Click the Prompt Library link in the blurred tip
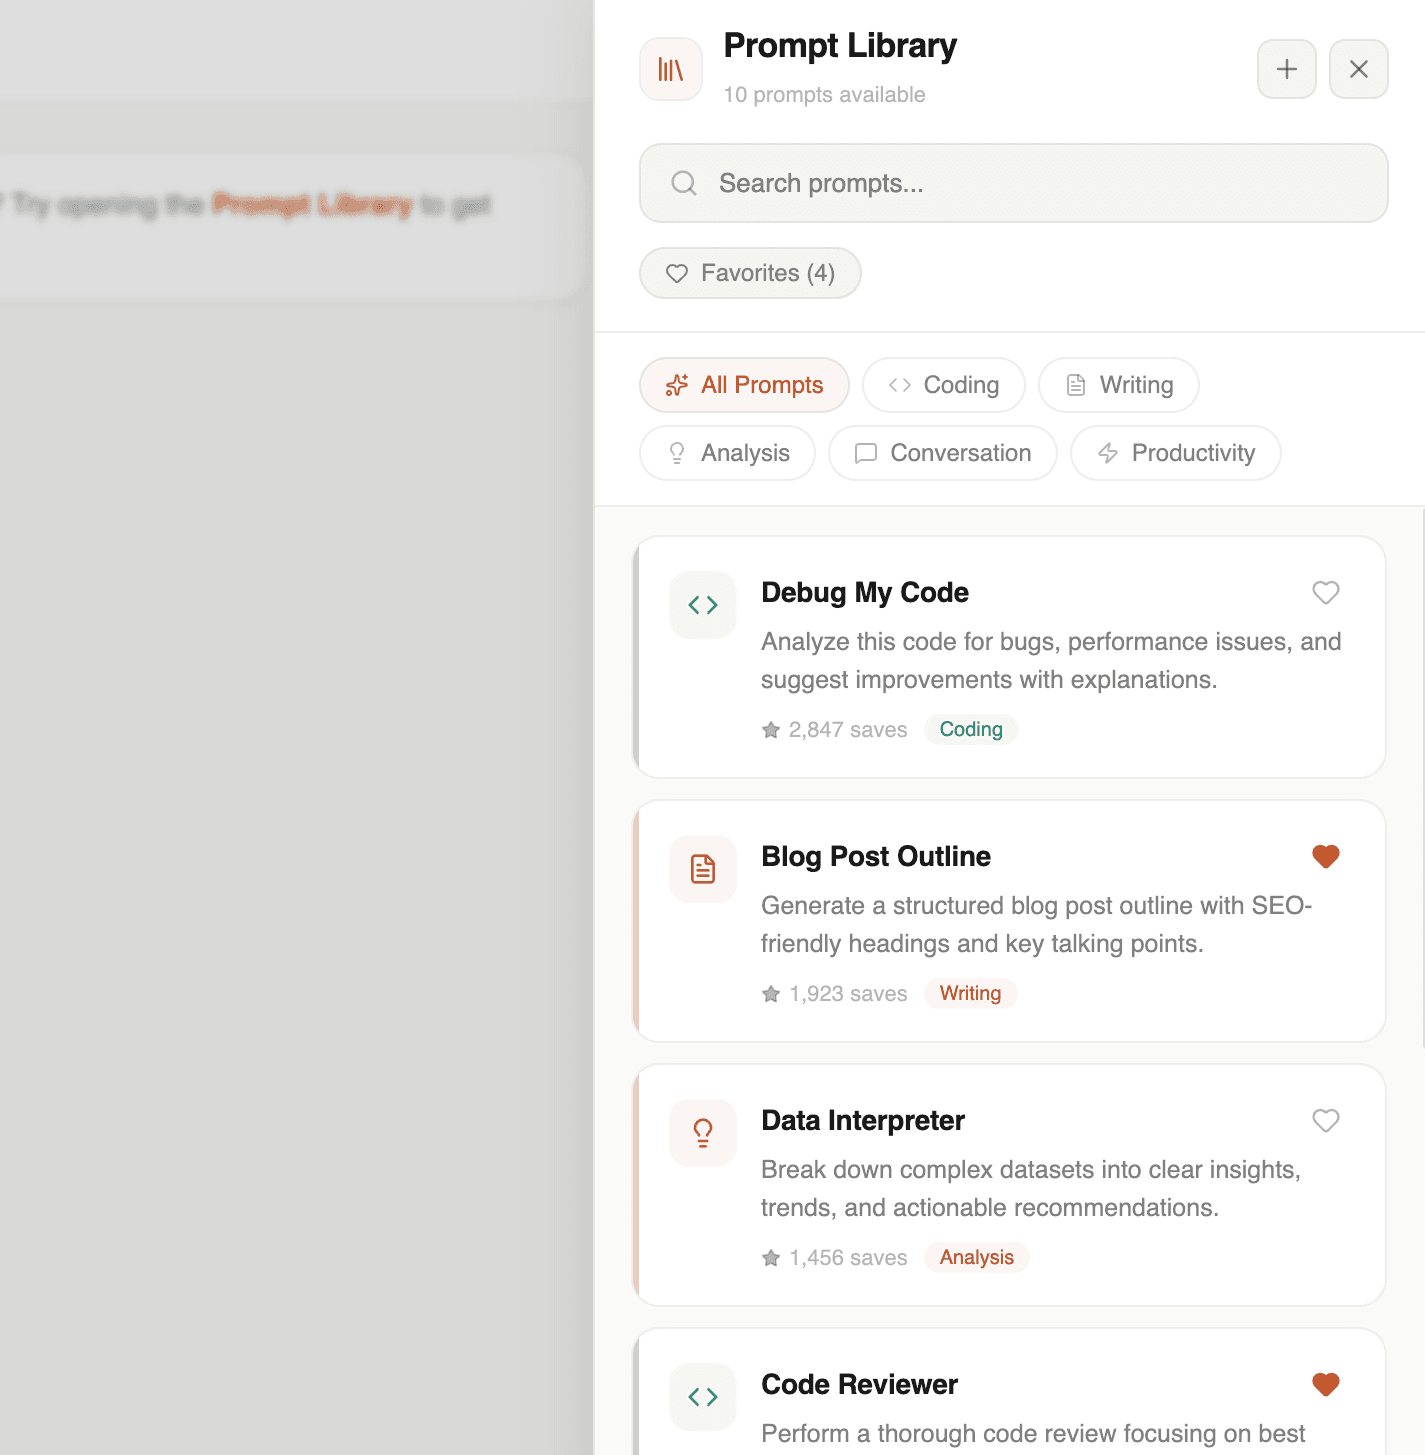Image resolution: width=1425 pixels, height=1455 pixels. (x=313, y=205)
